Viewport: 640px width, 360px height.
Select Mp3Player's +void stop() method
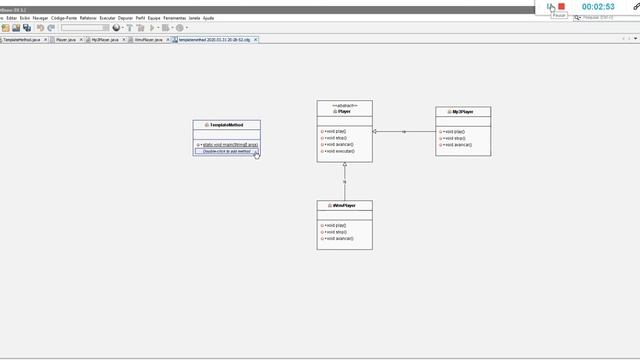pyautogui.click(x=452, y=138)
